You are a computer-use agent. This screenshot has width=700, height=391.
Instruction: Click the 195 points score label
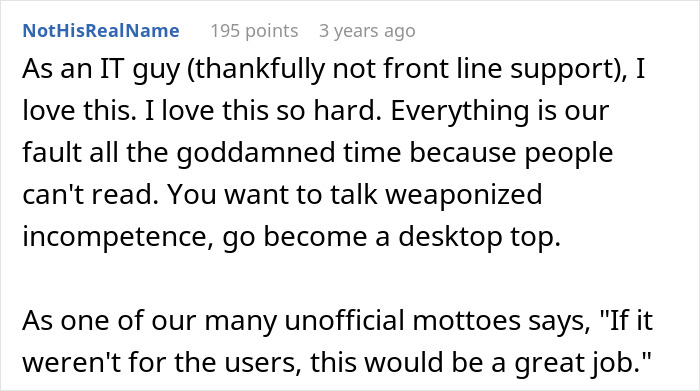254,31
